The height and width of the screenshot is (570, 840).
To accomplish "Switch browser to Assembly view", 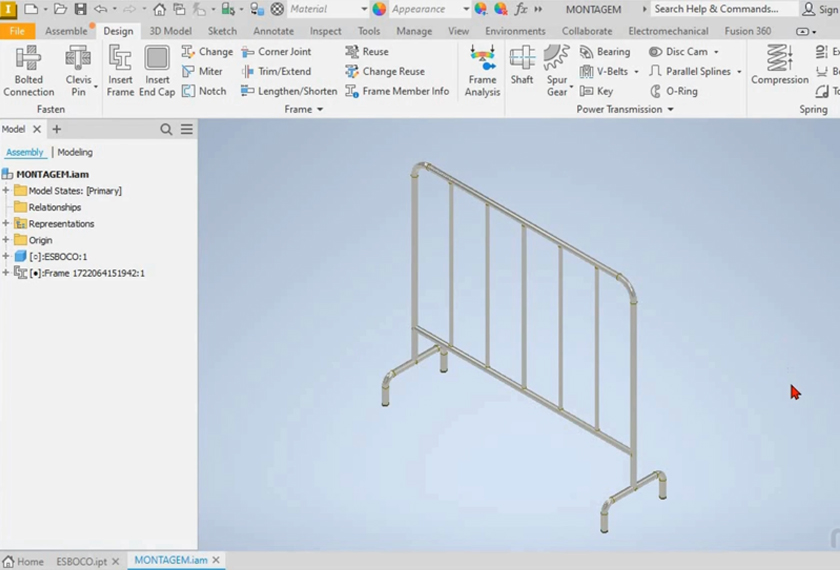I will [25, 152].
